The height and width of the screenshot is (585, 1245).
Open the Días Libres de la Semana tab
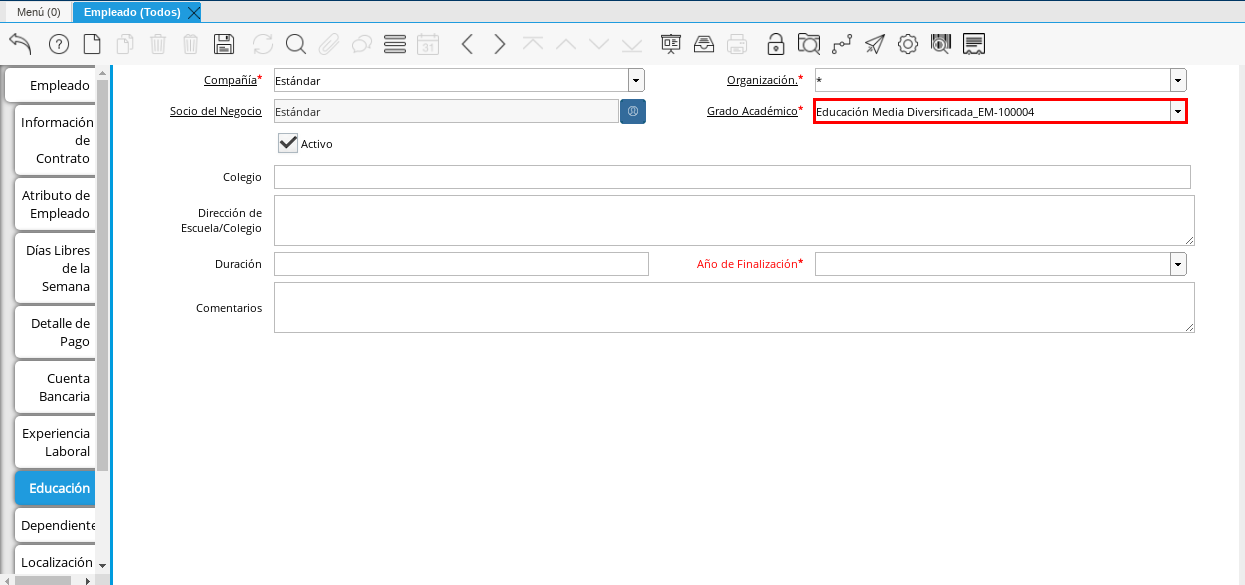click(55, 268)
